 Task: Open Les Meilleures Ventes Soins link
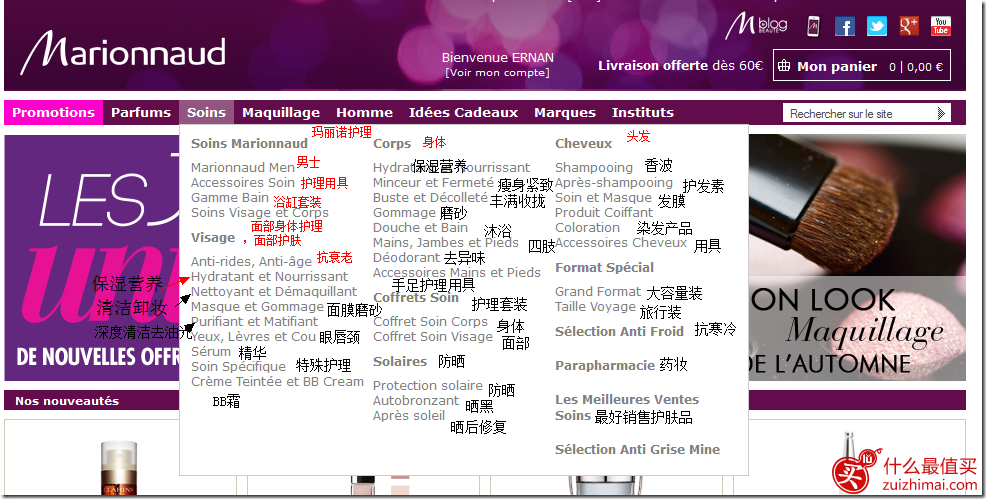coord(627,407)
